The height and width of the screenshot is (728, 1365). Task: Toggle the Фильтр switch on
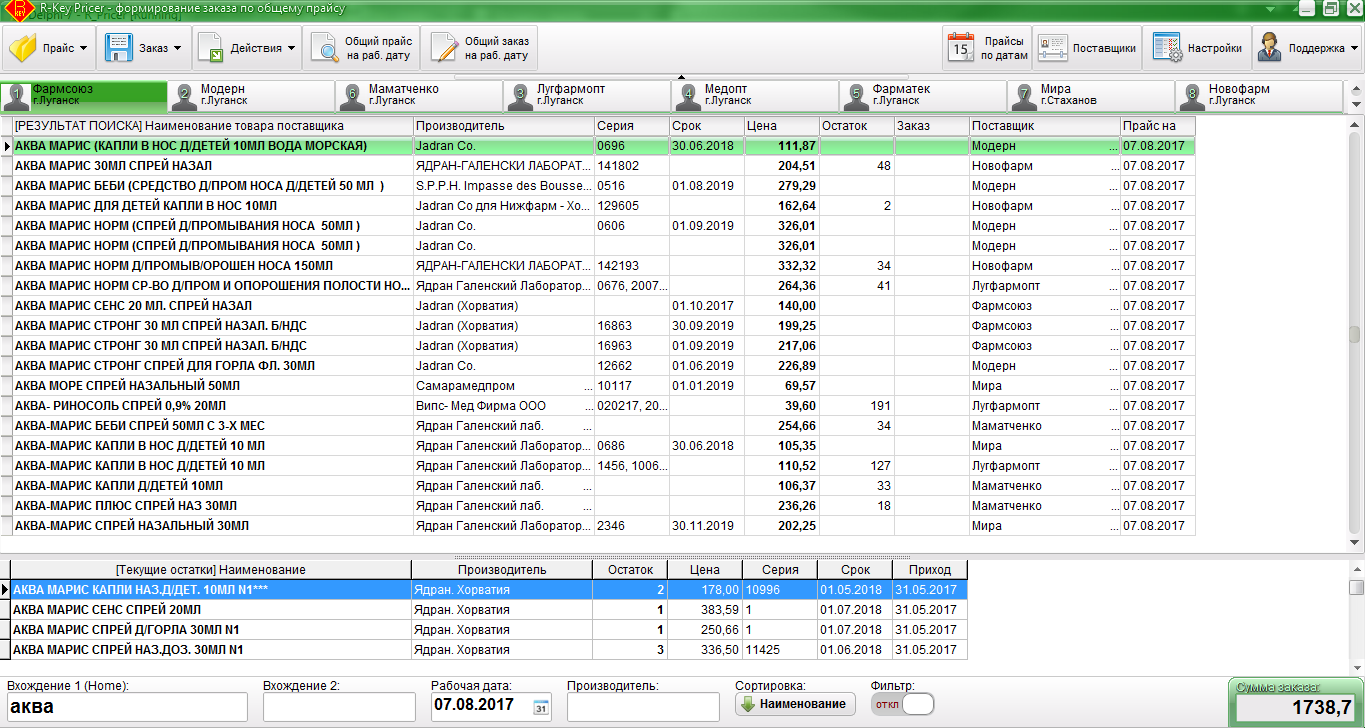pyautogui.click(x=902, y=704)
